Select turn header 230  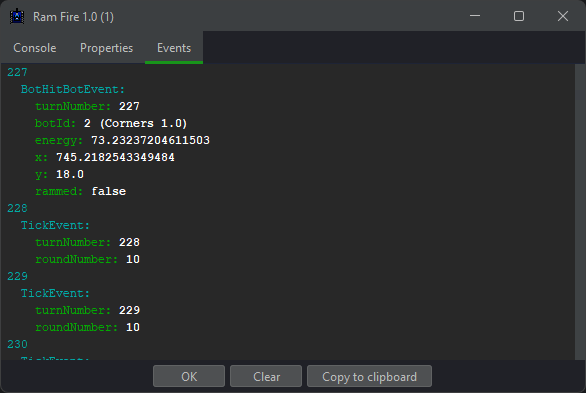point(17,344)
